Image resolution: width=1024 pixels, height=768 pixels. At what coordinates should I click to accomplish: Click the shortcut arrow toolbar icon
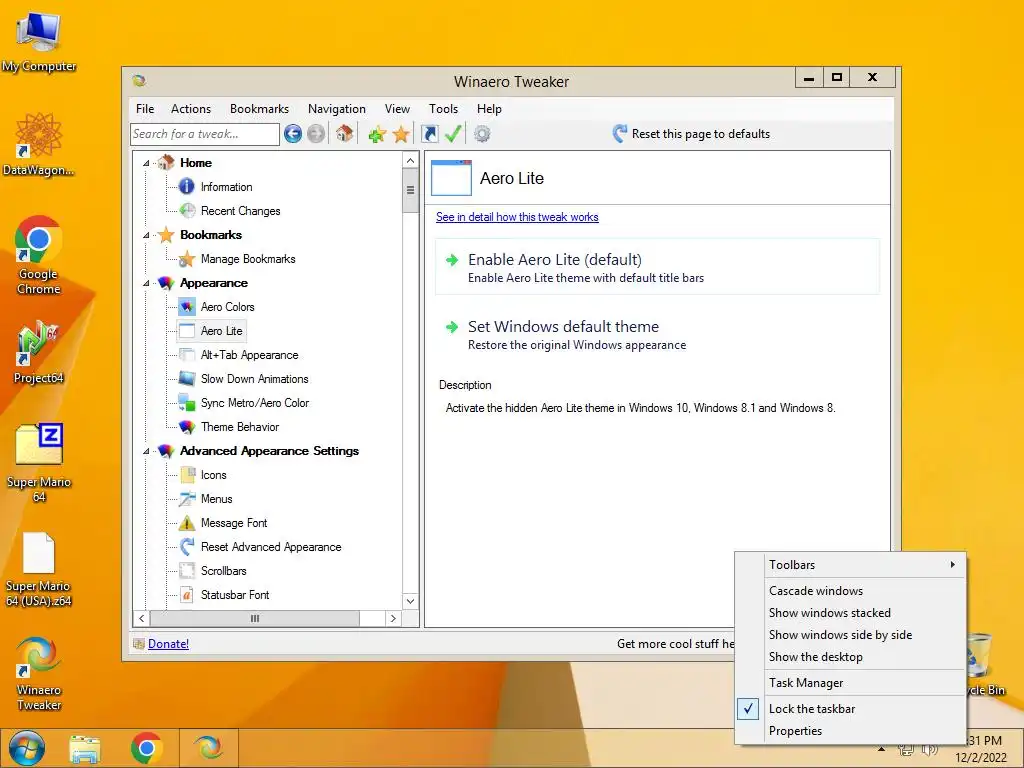tap(430, 134)
